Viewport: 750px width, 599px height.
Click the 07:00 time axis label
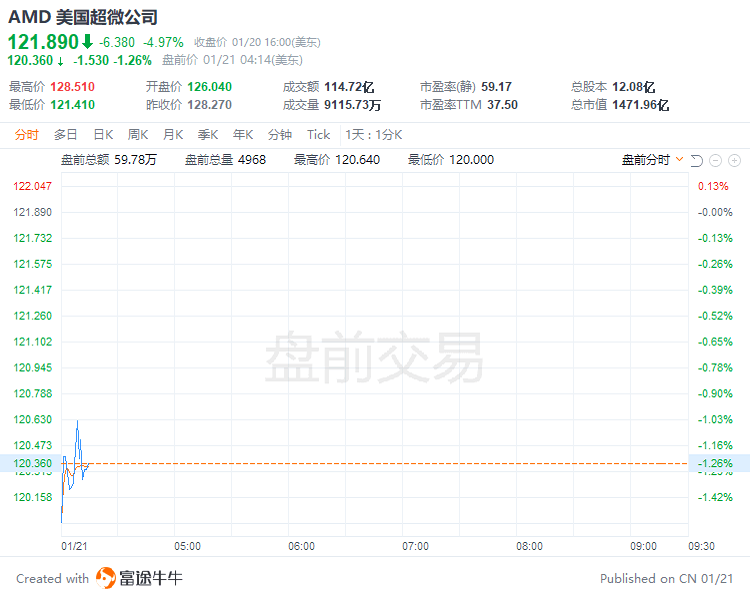pyautogui.click(x=415, y=546)
